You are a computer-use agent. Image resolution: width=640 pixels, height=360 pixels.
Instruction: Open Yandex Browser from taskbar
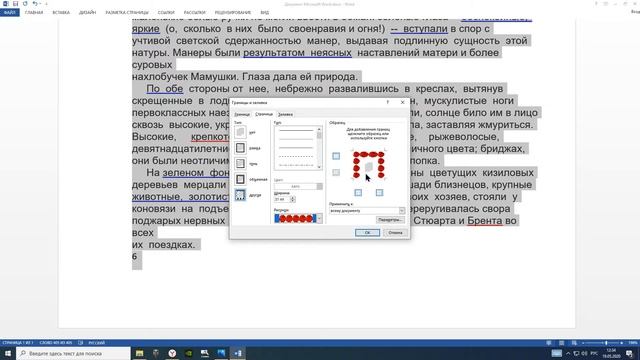172,353
